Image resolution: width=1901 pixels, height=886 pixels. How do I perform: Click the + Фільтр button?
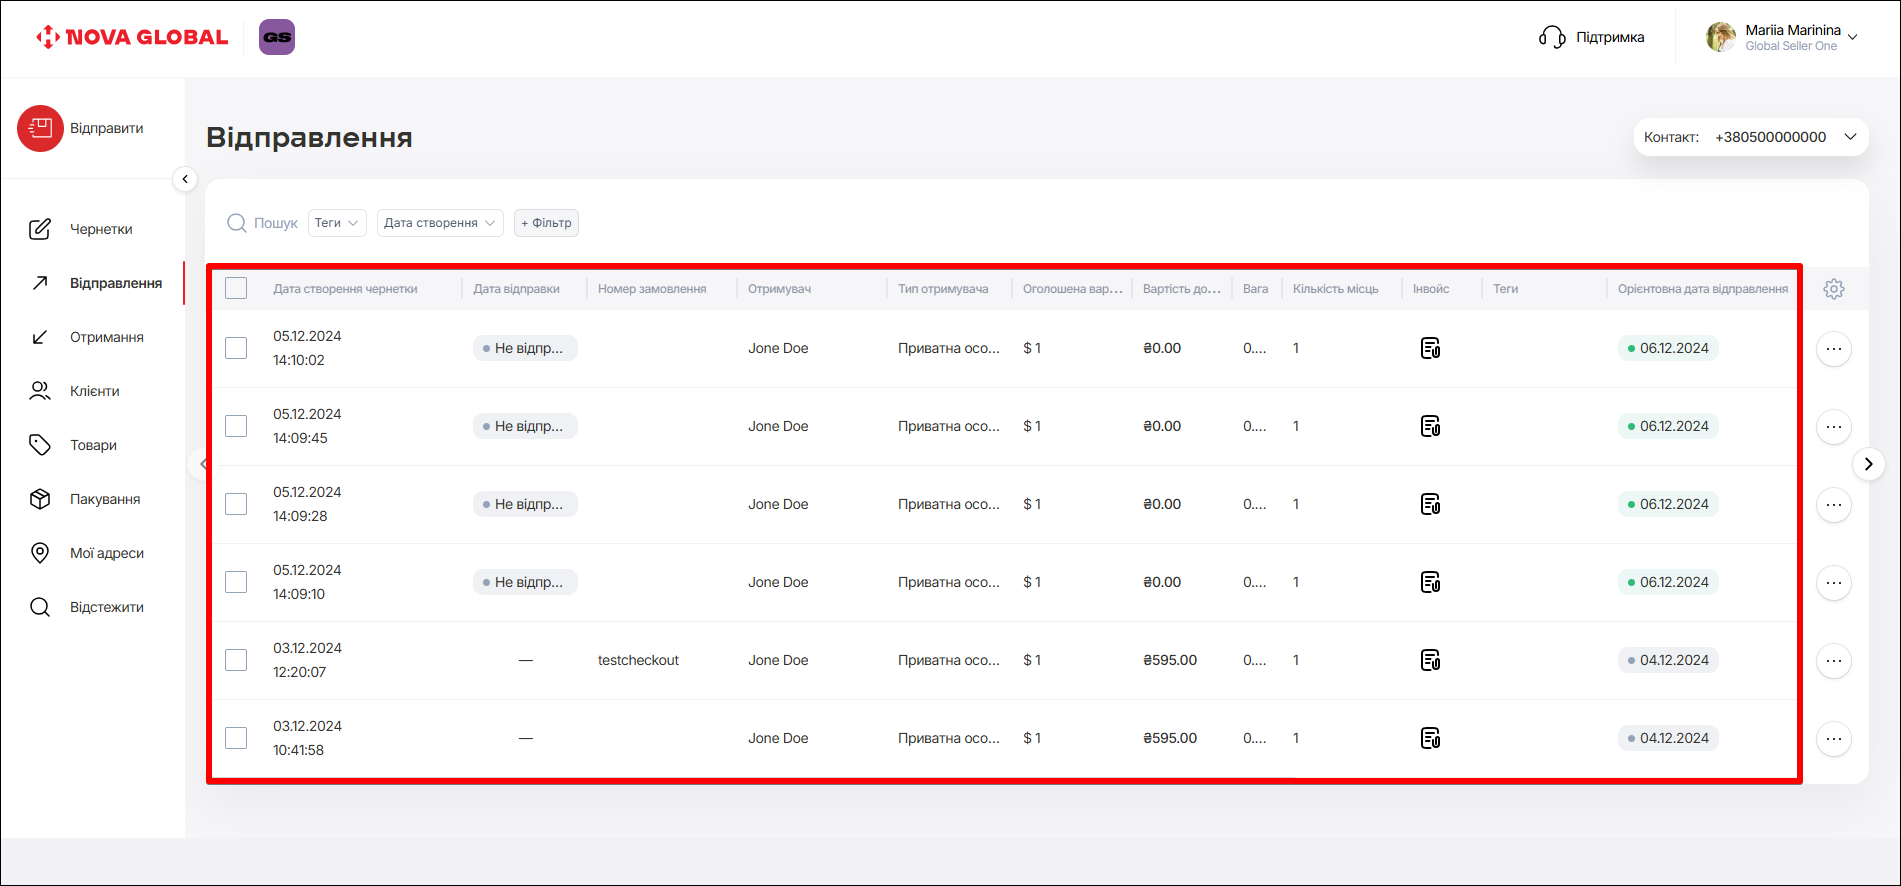546,223
